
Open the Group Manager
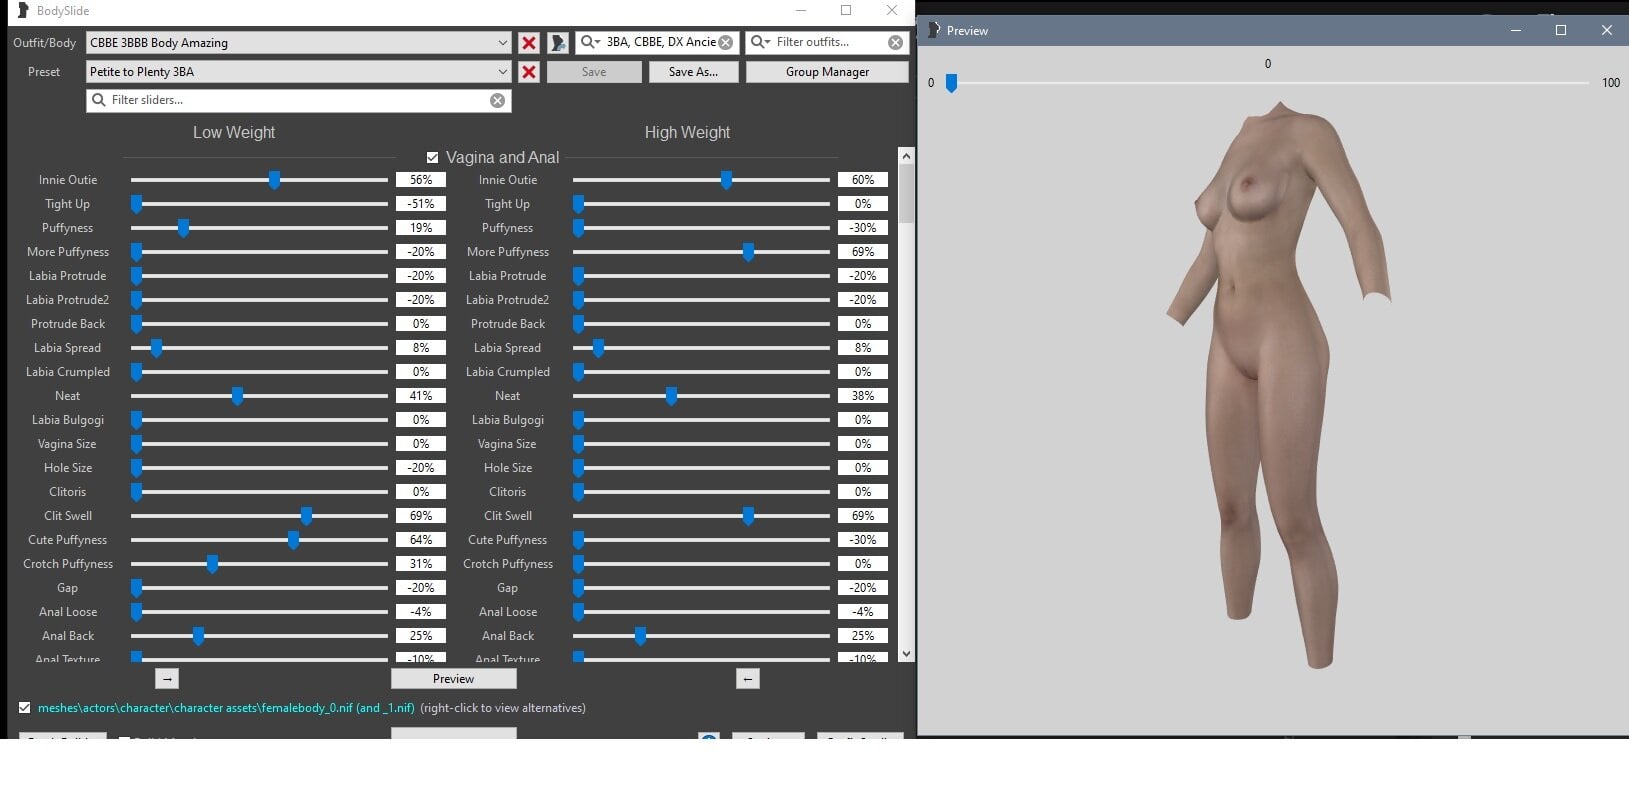[827, 72]
